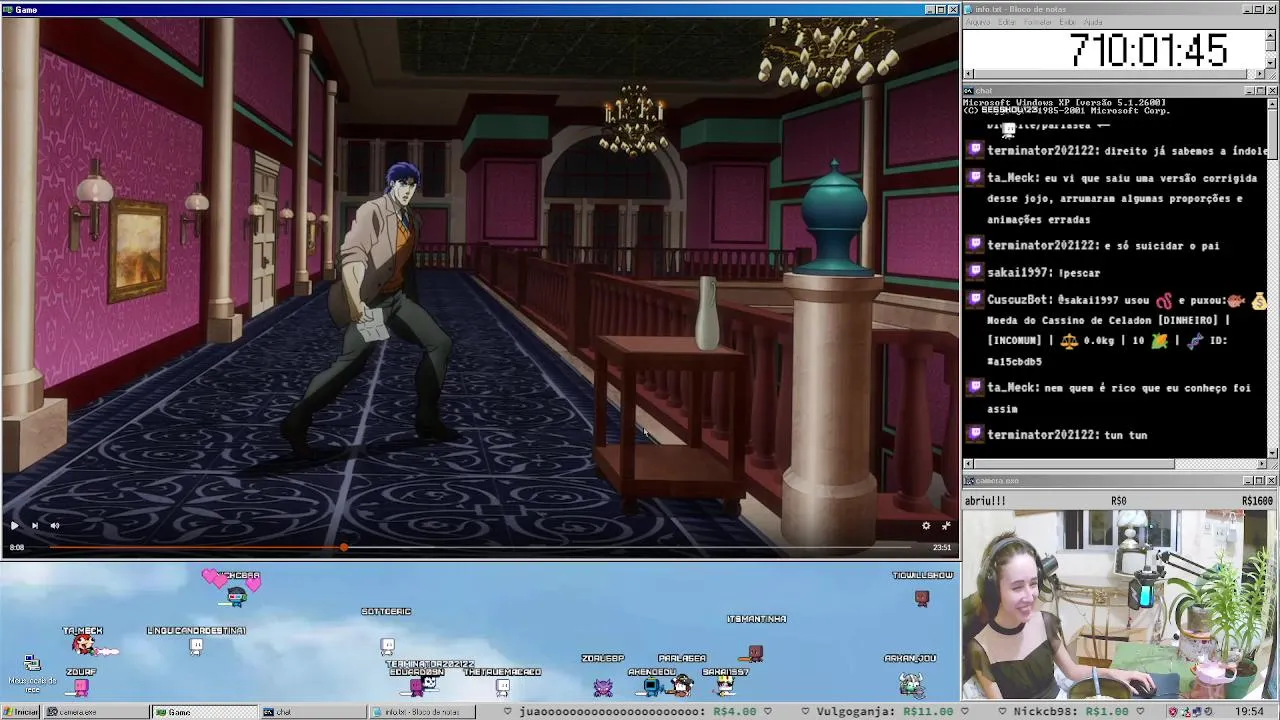This screenshot has height=720, width=1280.
Task: Click the chat window scroll up arrow
Action: click(1272, 103)
